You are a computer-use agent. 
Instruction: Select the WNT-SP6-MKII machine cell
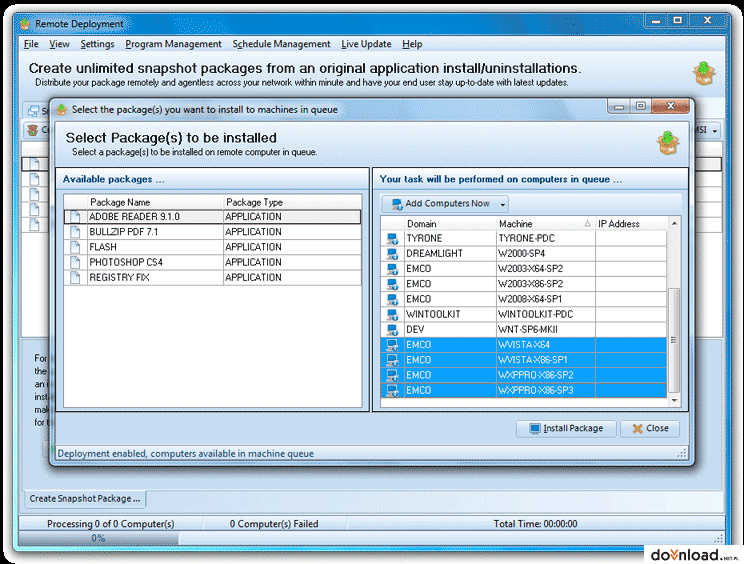tap(546, 330)
